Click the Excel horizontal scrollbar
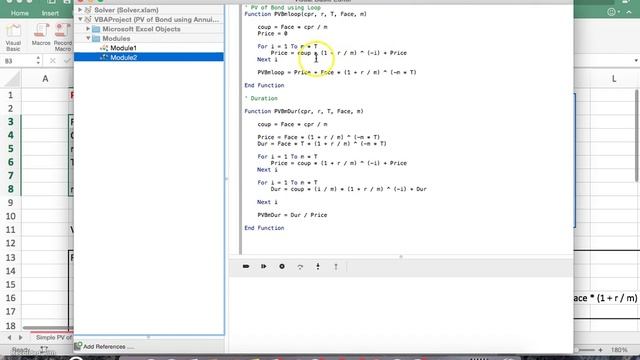Viewport: 640px width, 360px height. pyautogui.click(x=47, y=328)
